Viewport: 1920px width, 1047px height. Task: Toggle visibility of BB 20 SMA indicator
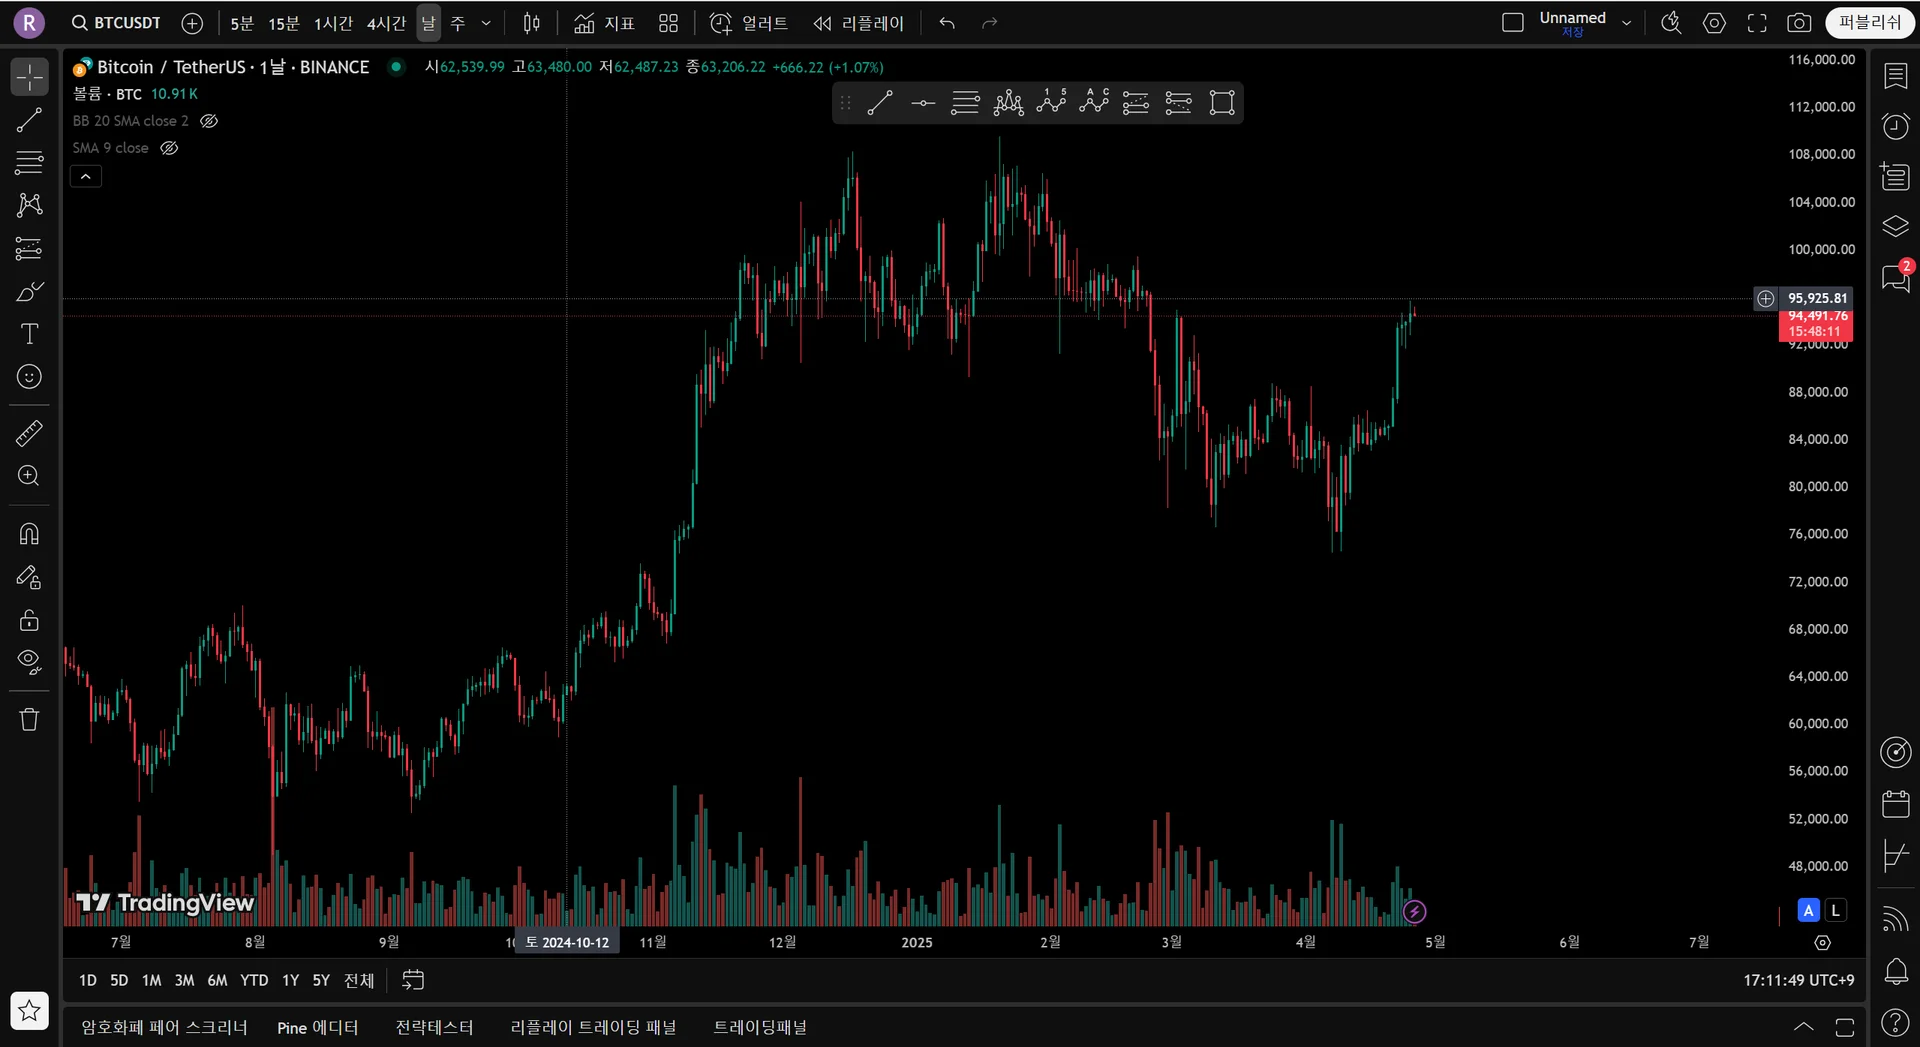[209, 121]
